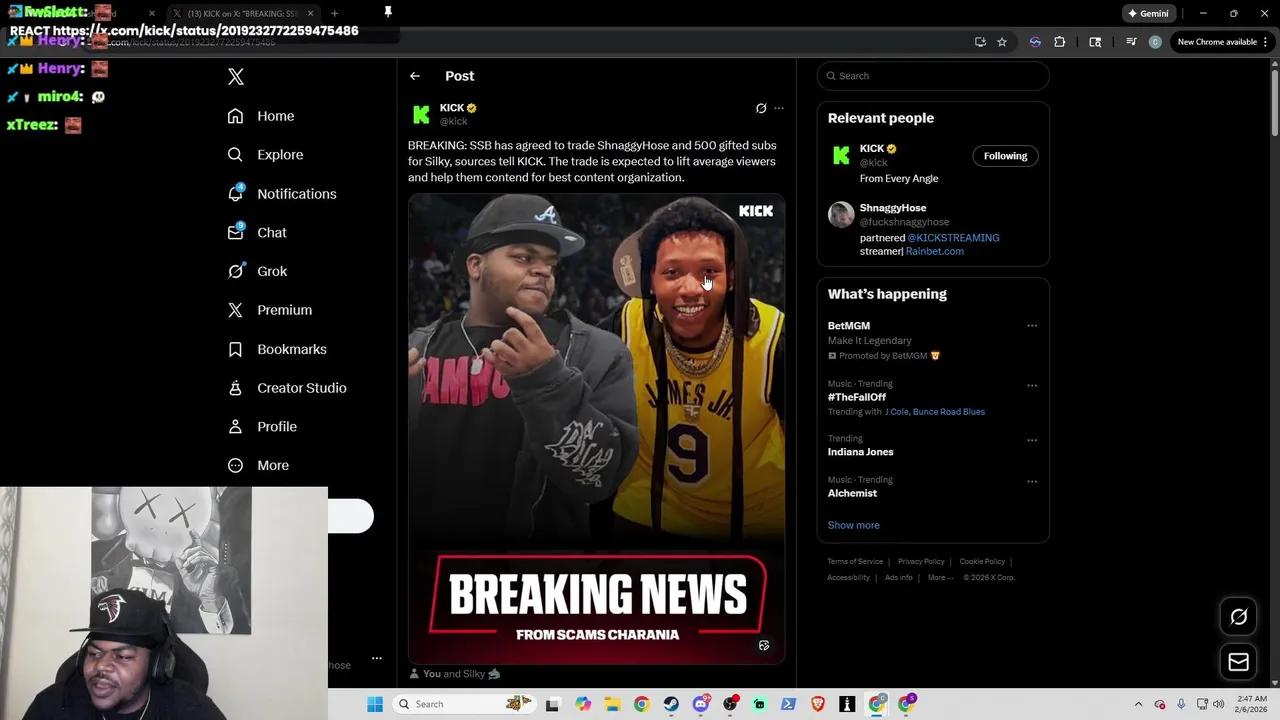Open PowerShell from the taskbar
The height and width of the screenshot is (720, 1280).
tap(788, 704)
